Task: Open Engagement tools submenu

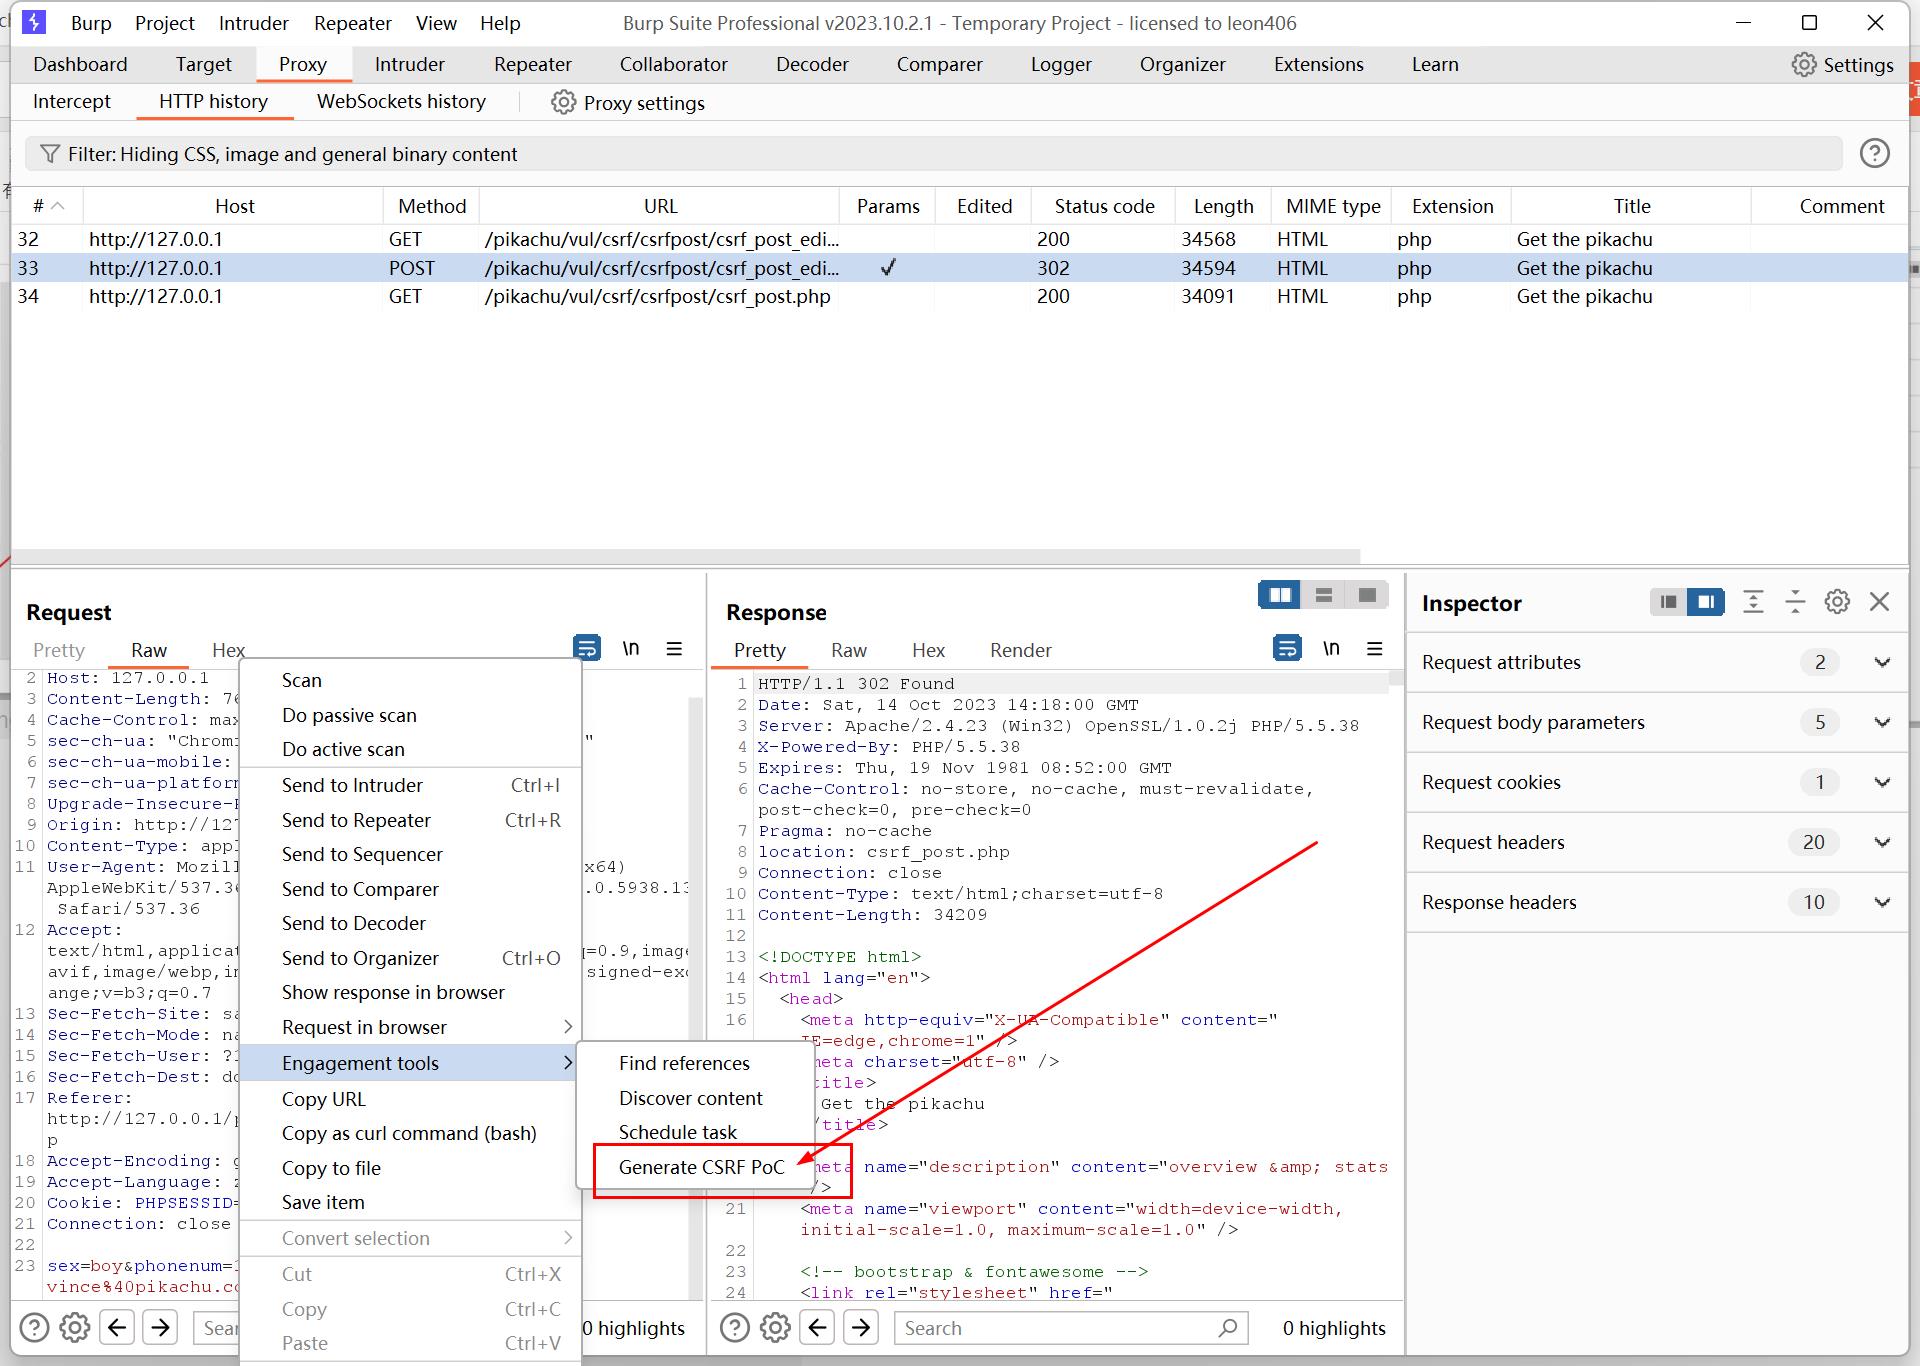Action: (x=410, y=1063)
